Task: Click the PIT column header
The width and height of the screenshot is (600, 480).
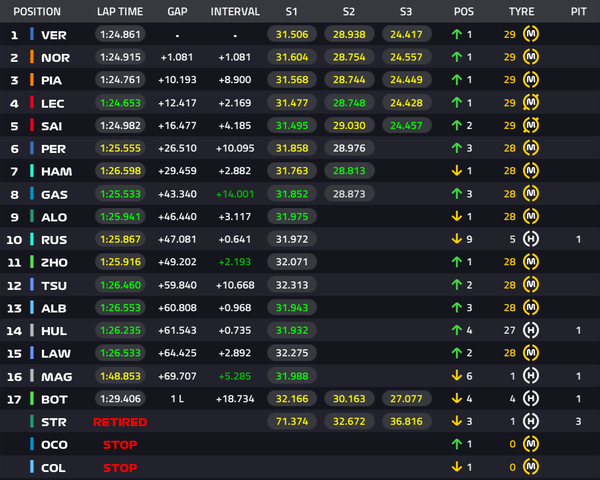Action: (578, 11)
